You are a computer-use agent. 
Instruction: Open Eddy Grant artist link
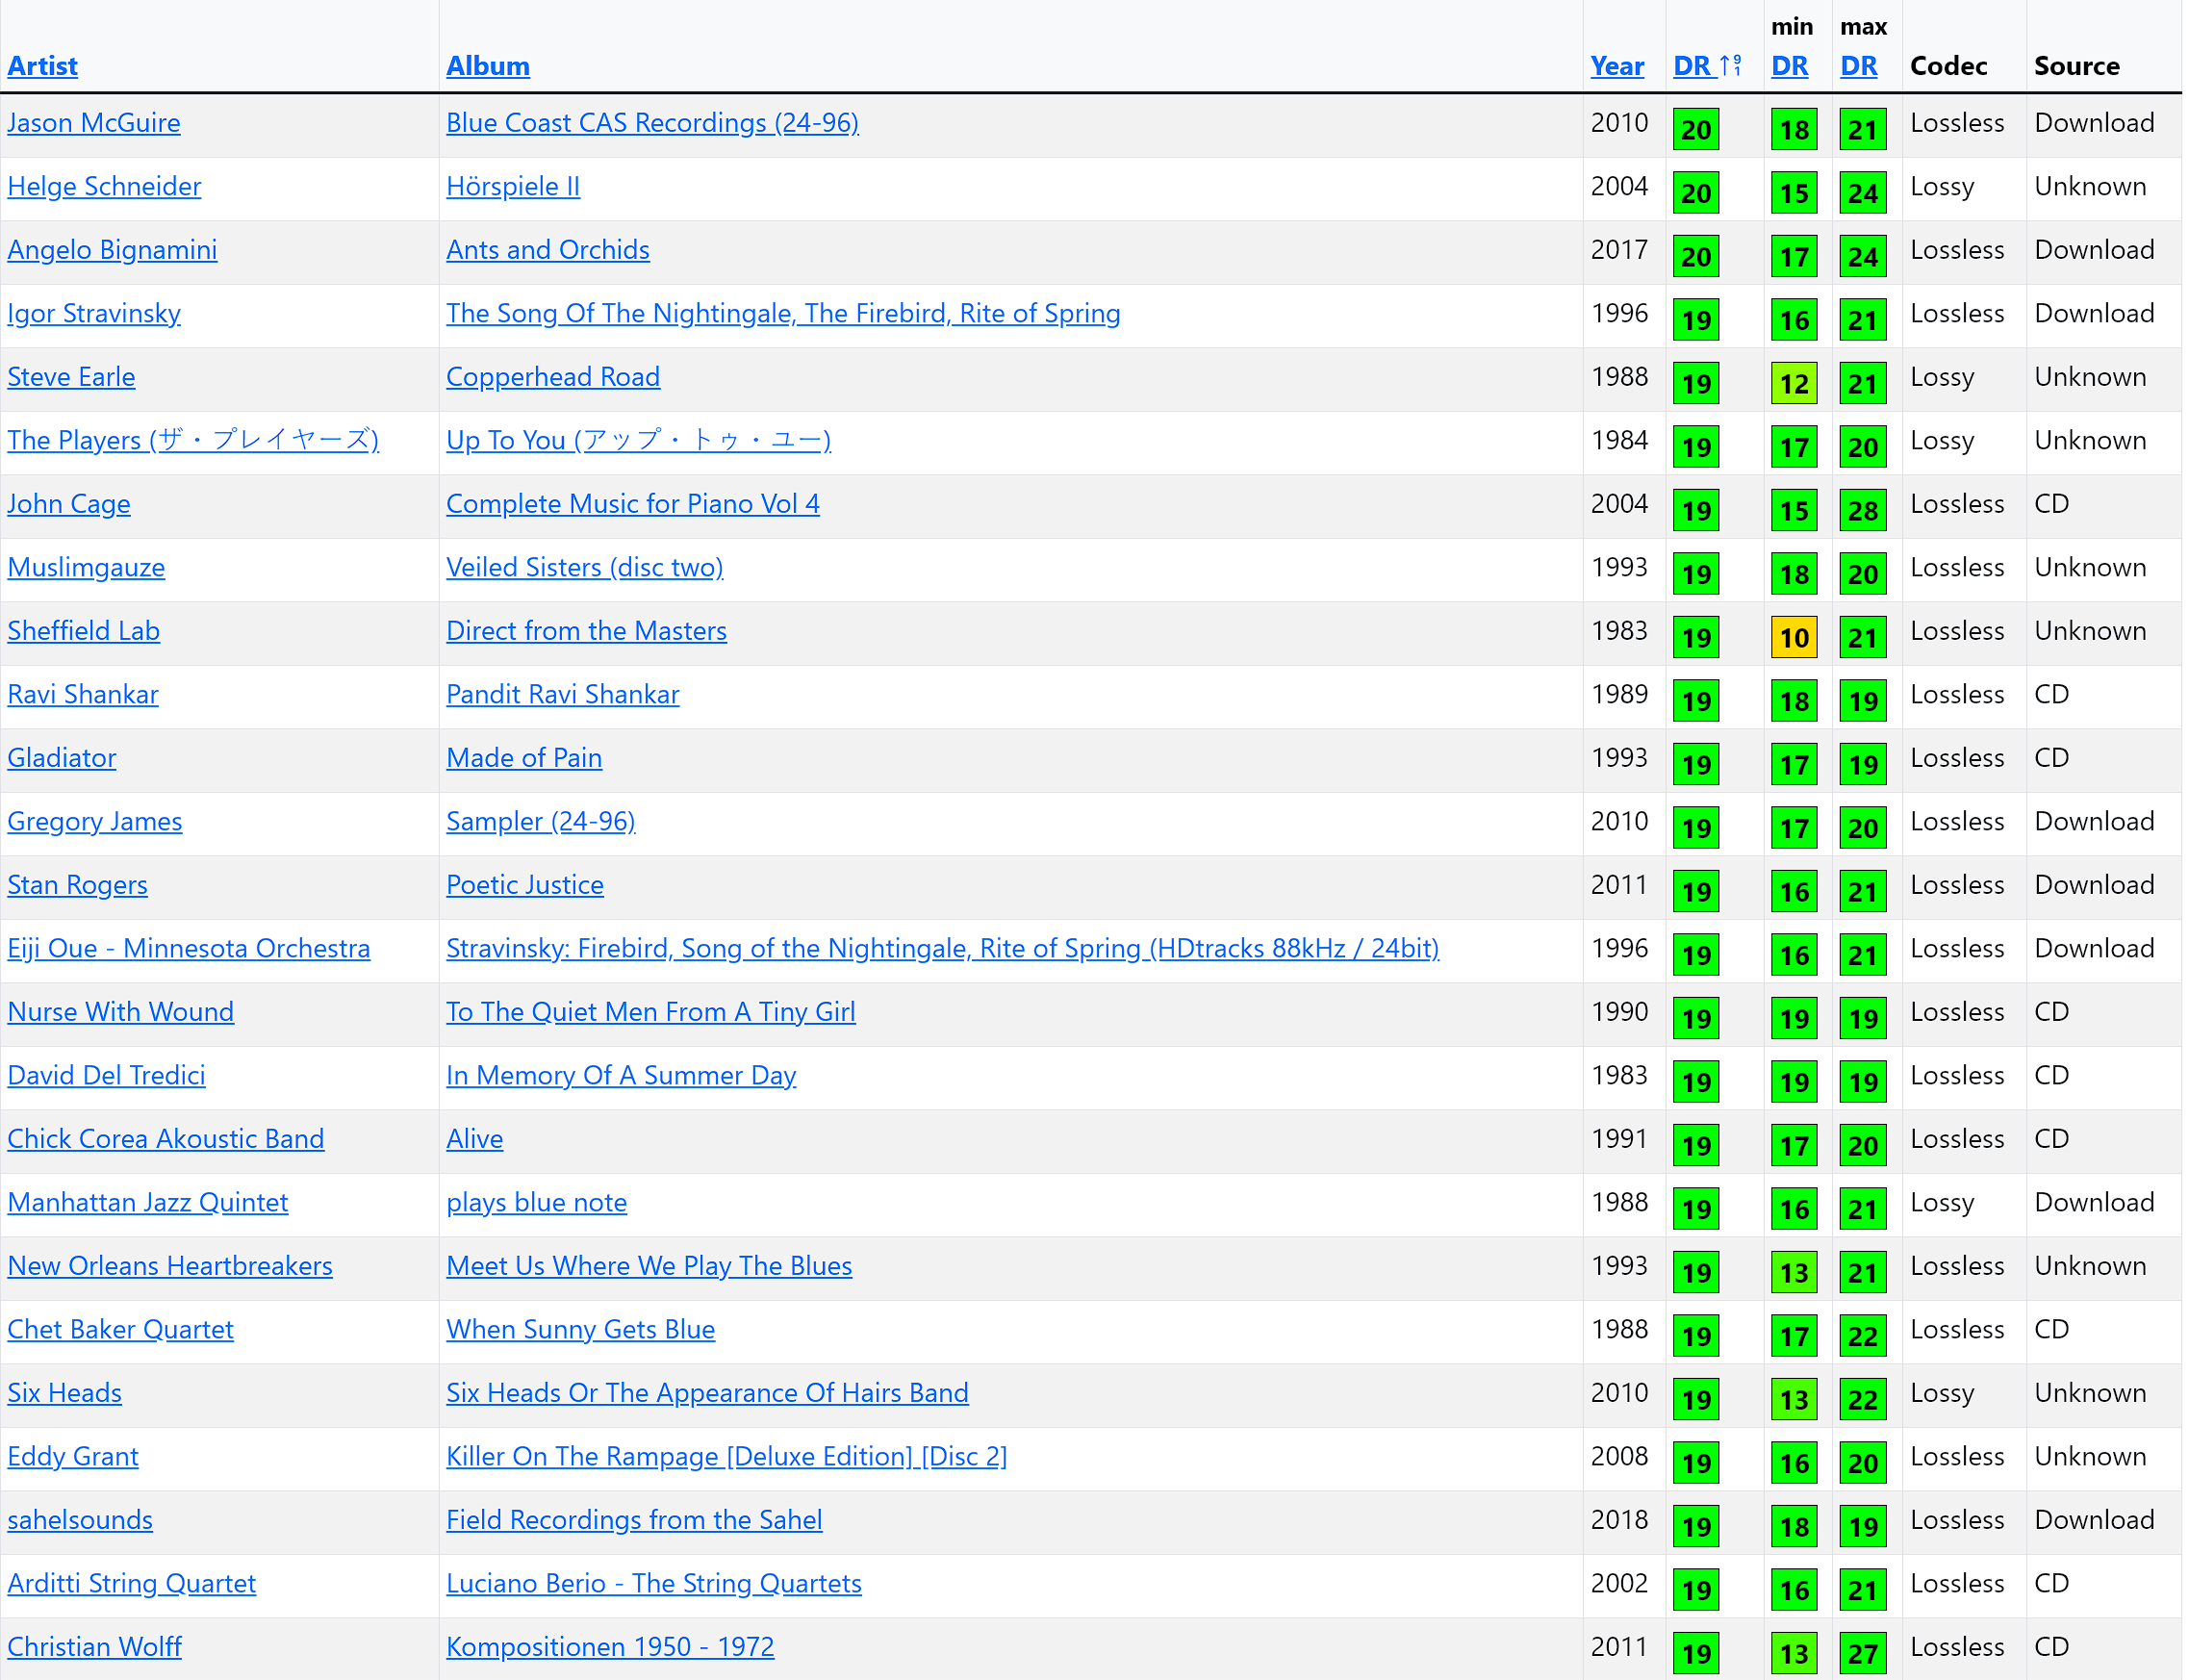click(x=73, y=1456)
